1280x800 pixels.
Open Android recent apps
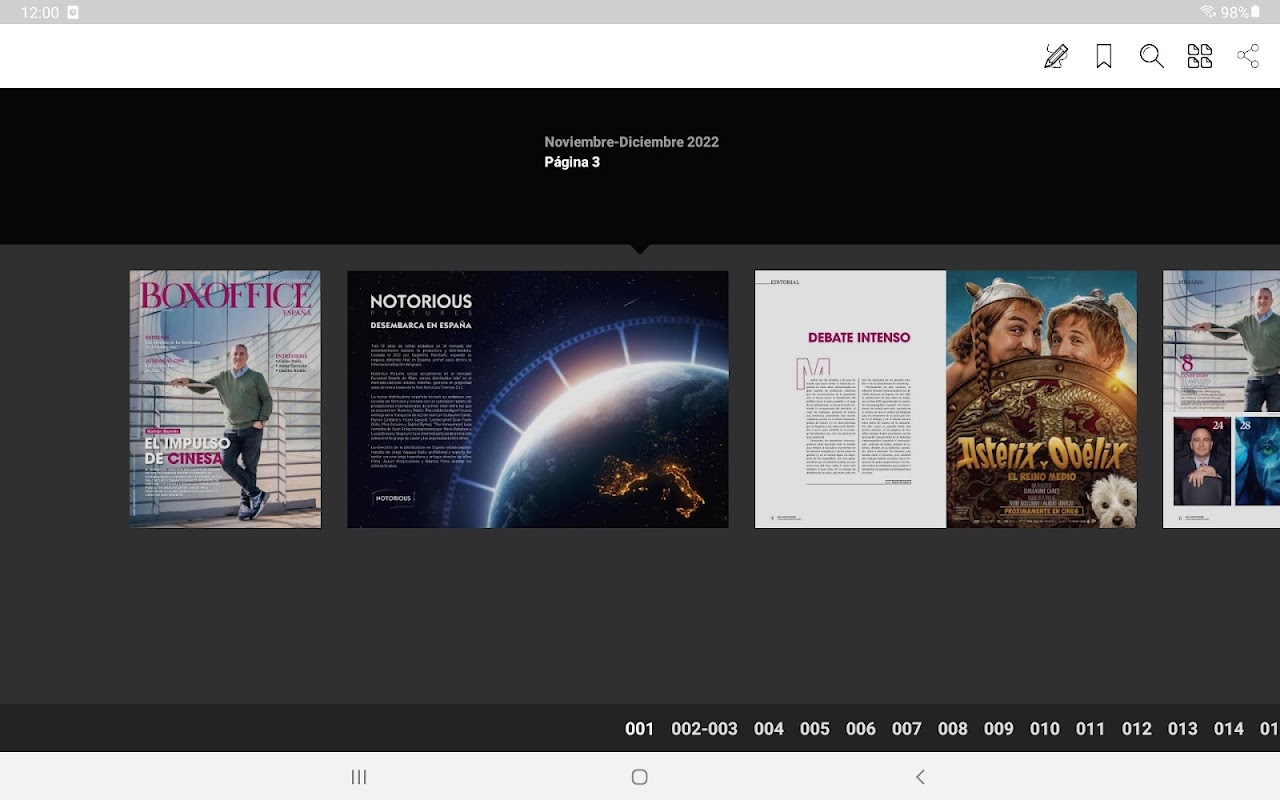(359, 777)
